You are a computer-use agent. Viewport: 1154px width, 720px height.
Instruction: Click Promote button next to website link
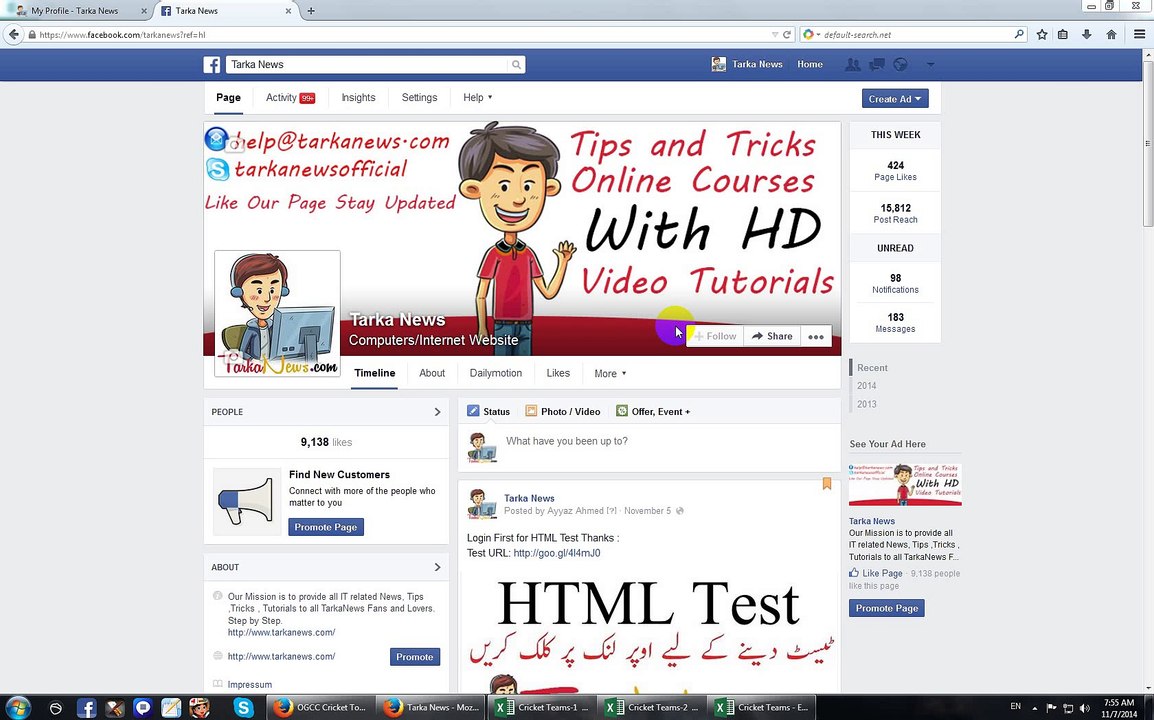tap(415, 657)
